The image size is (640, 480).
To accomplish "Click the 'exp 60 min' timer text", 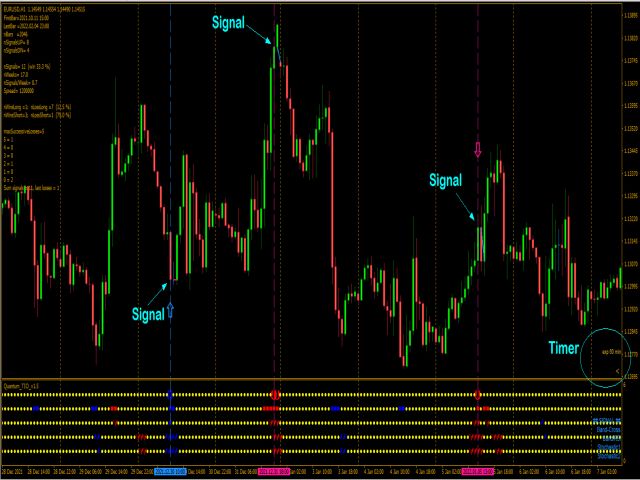I will click(611, 351).
